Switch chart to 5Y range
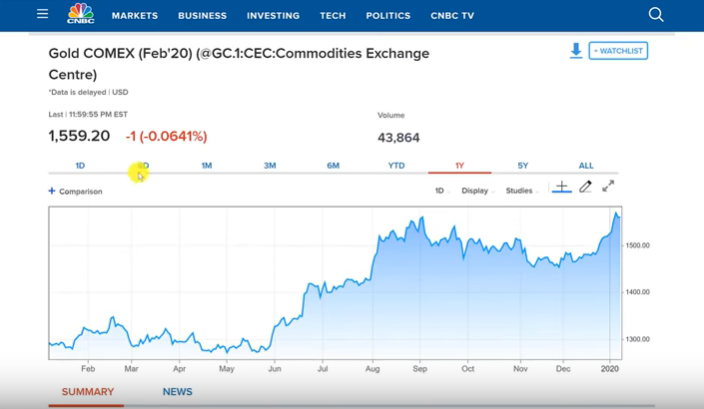704x409 pixels. [523, 165]
